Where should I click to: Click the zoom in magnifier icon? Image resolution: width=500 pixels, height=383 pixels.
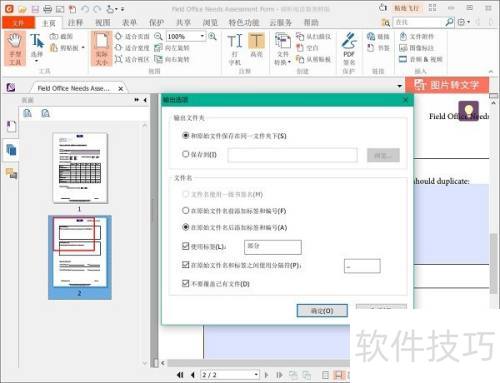coord(212,36)
